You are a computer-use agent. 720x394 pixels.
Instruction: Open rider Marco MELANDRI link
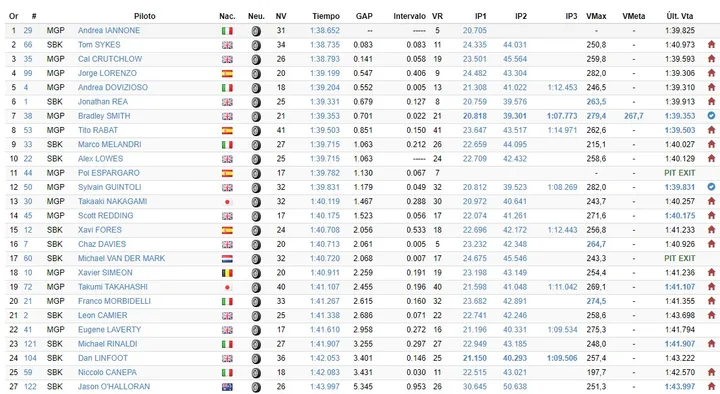pyautogui.click(x=109, y=144)
